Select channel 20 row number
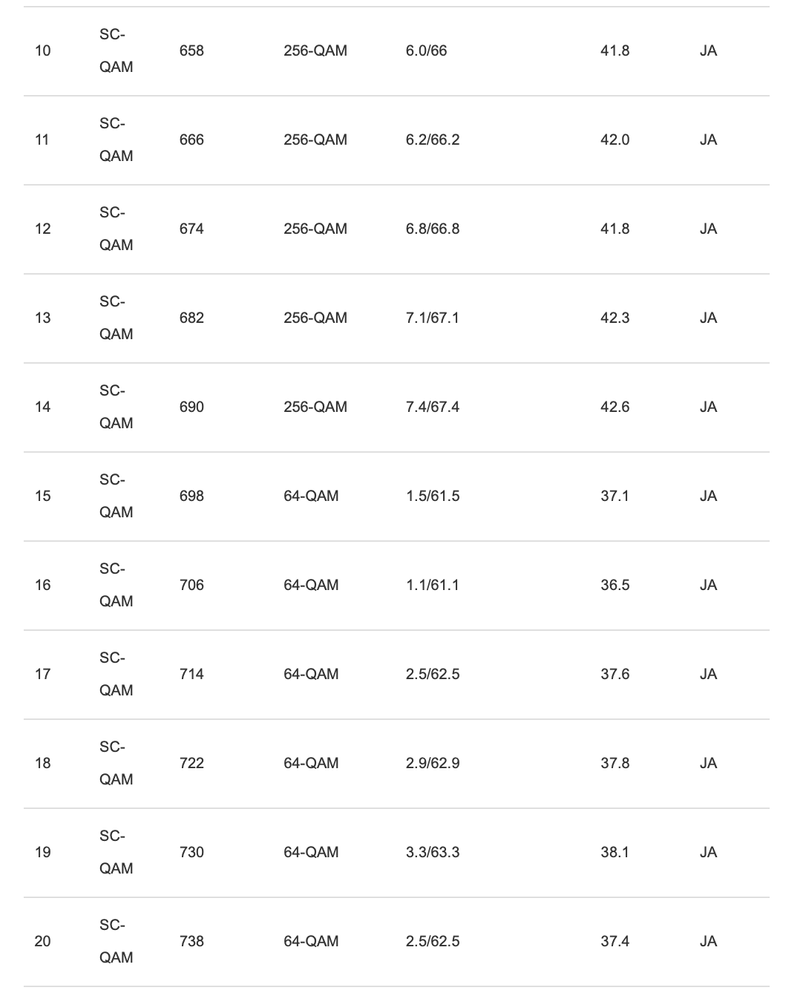 coord(43,941)
